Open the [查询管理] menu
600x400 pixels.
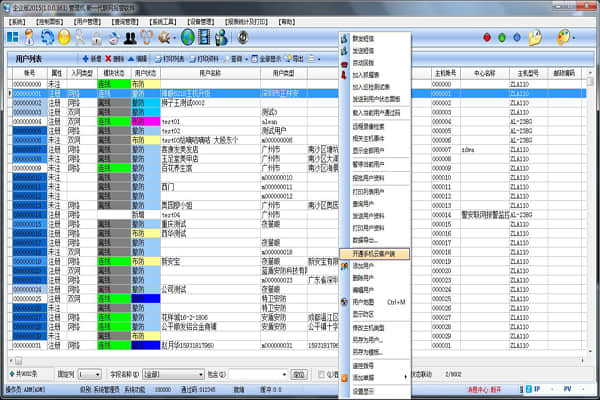point(125,22)
